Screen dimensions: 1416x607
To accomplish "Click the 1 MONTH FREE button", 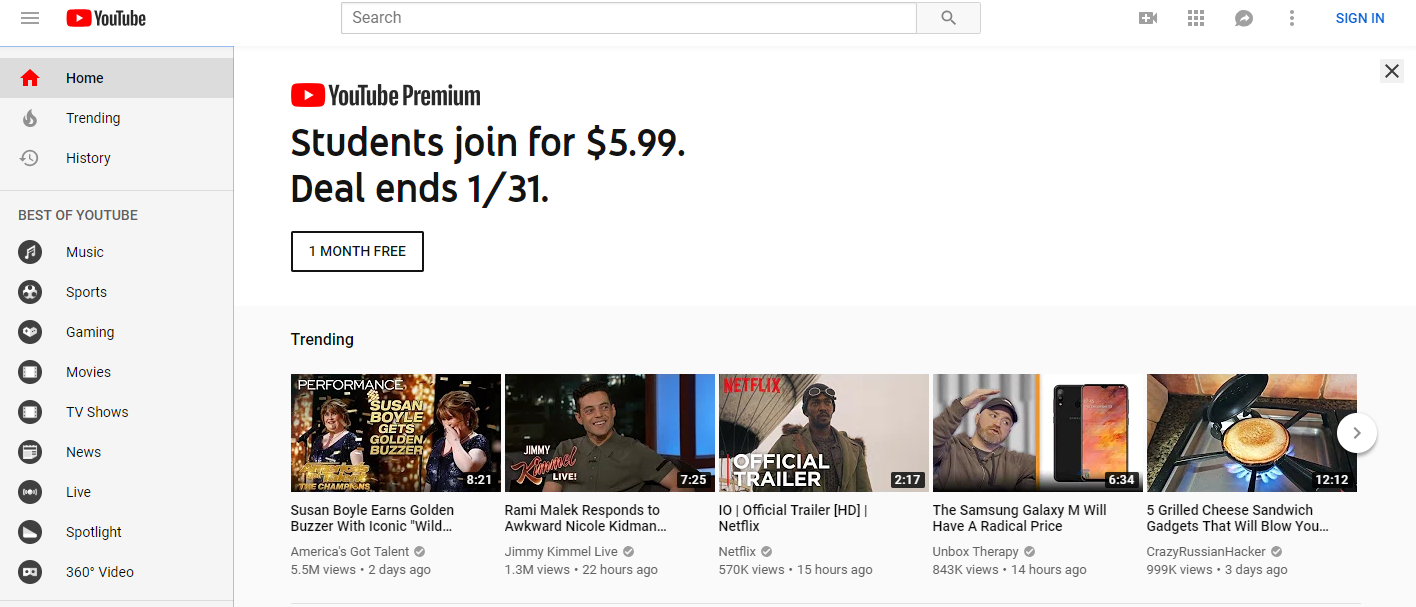I will point(357,251).
